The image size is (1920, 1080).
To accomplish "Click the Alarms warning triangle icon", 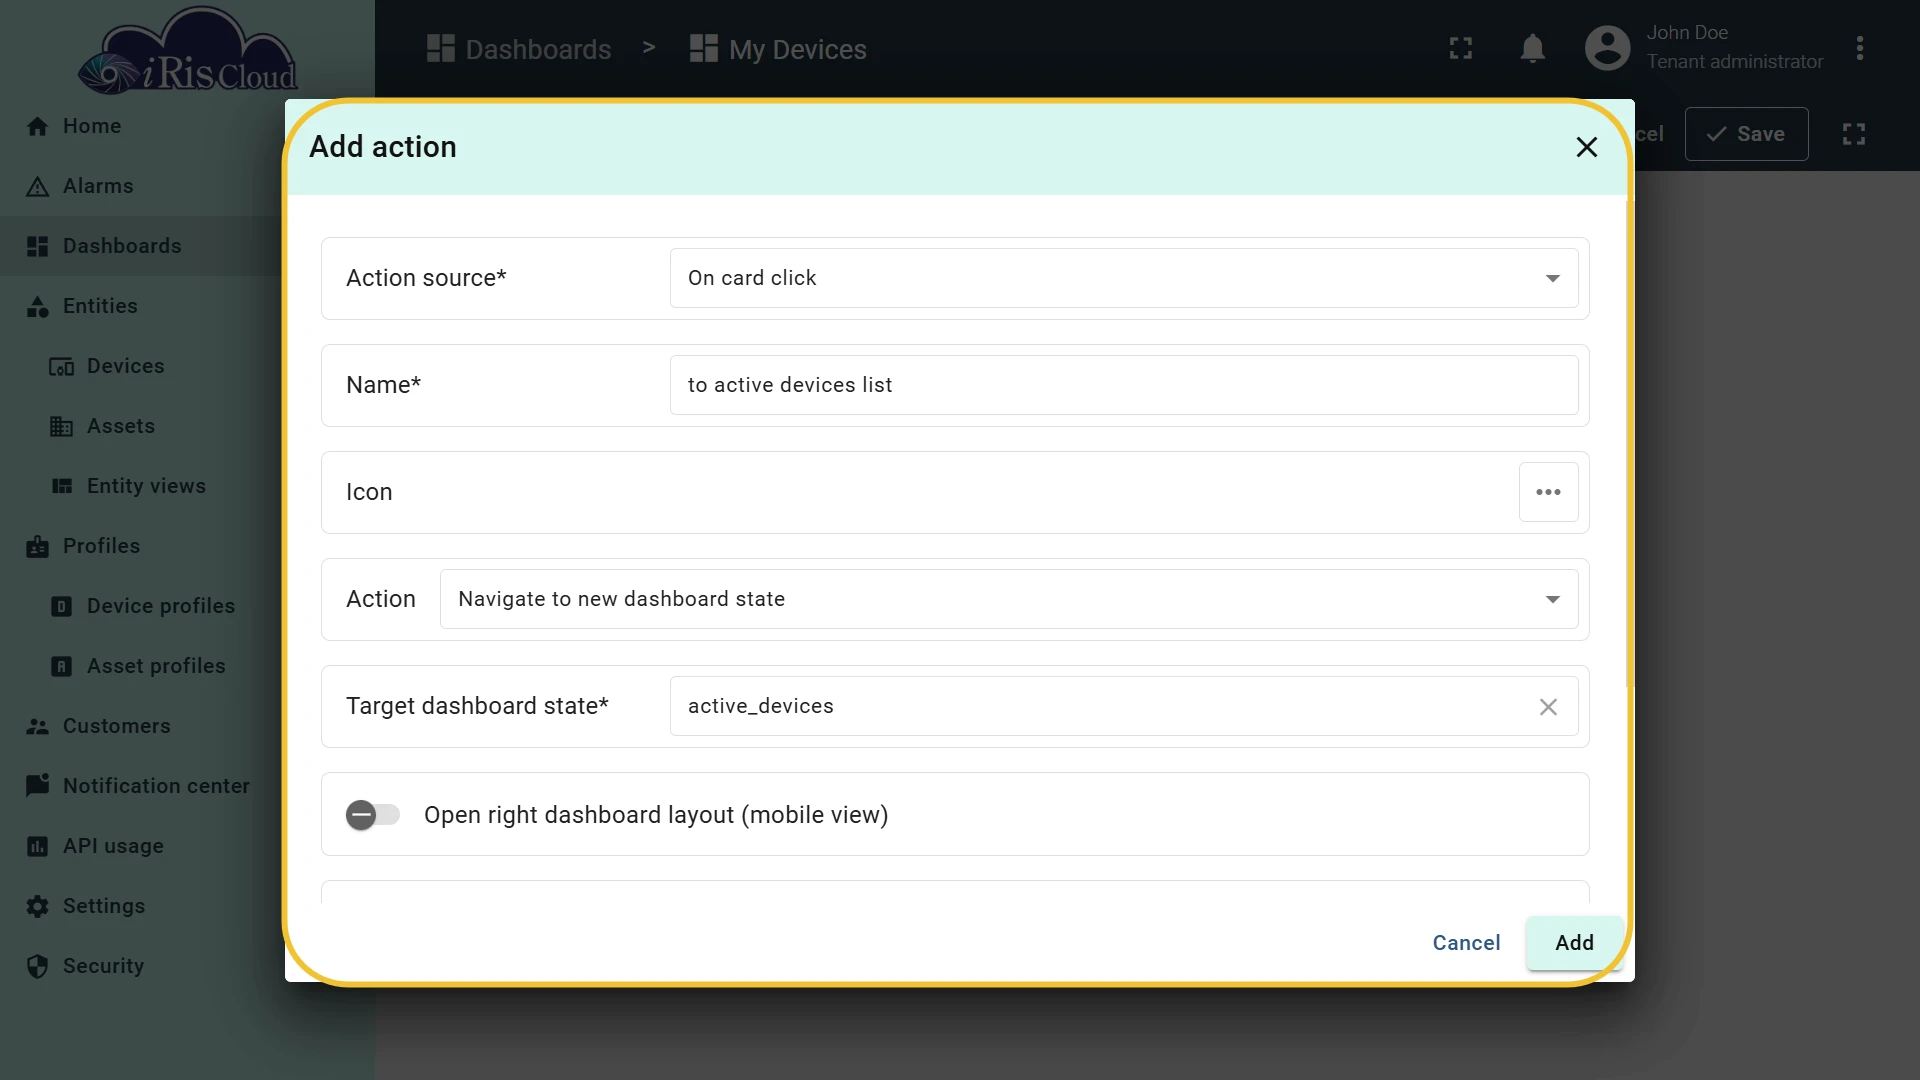I will [x=37, y=186].
